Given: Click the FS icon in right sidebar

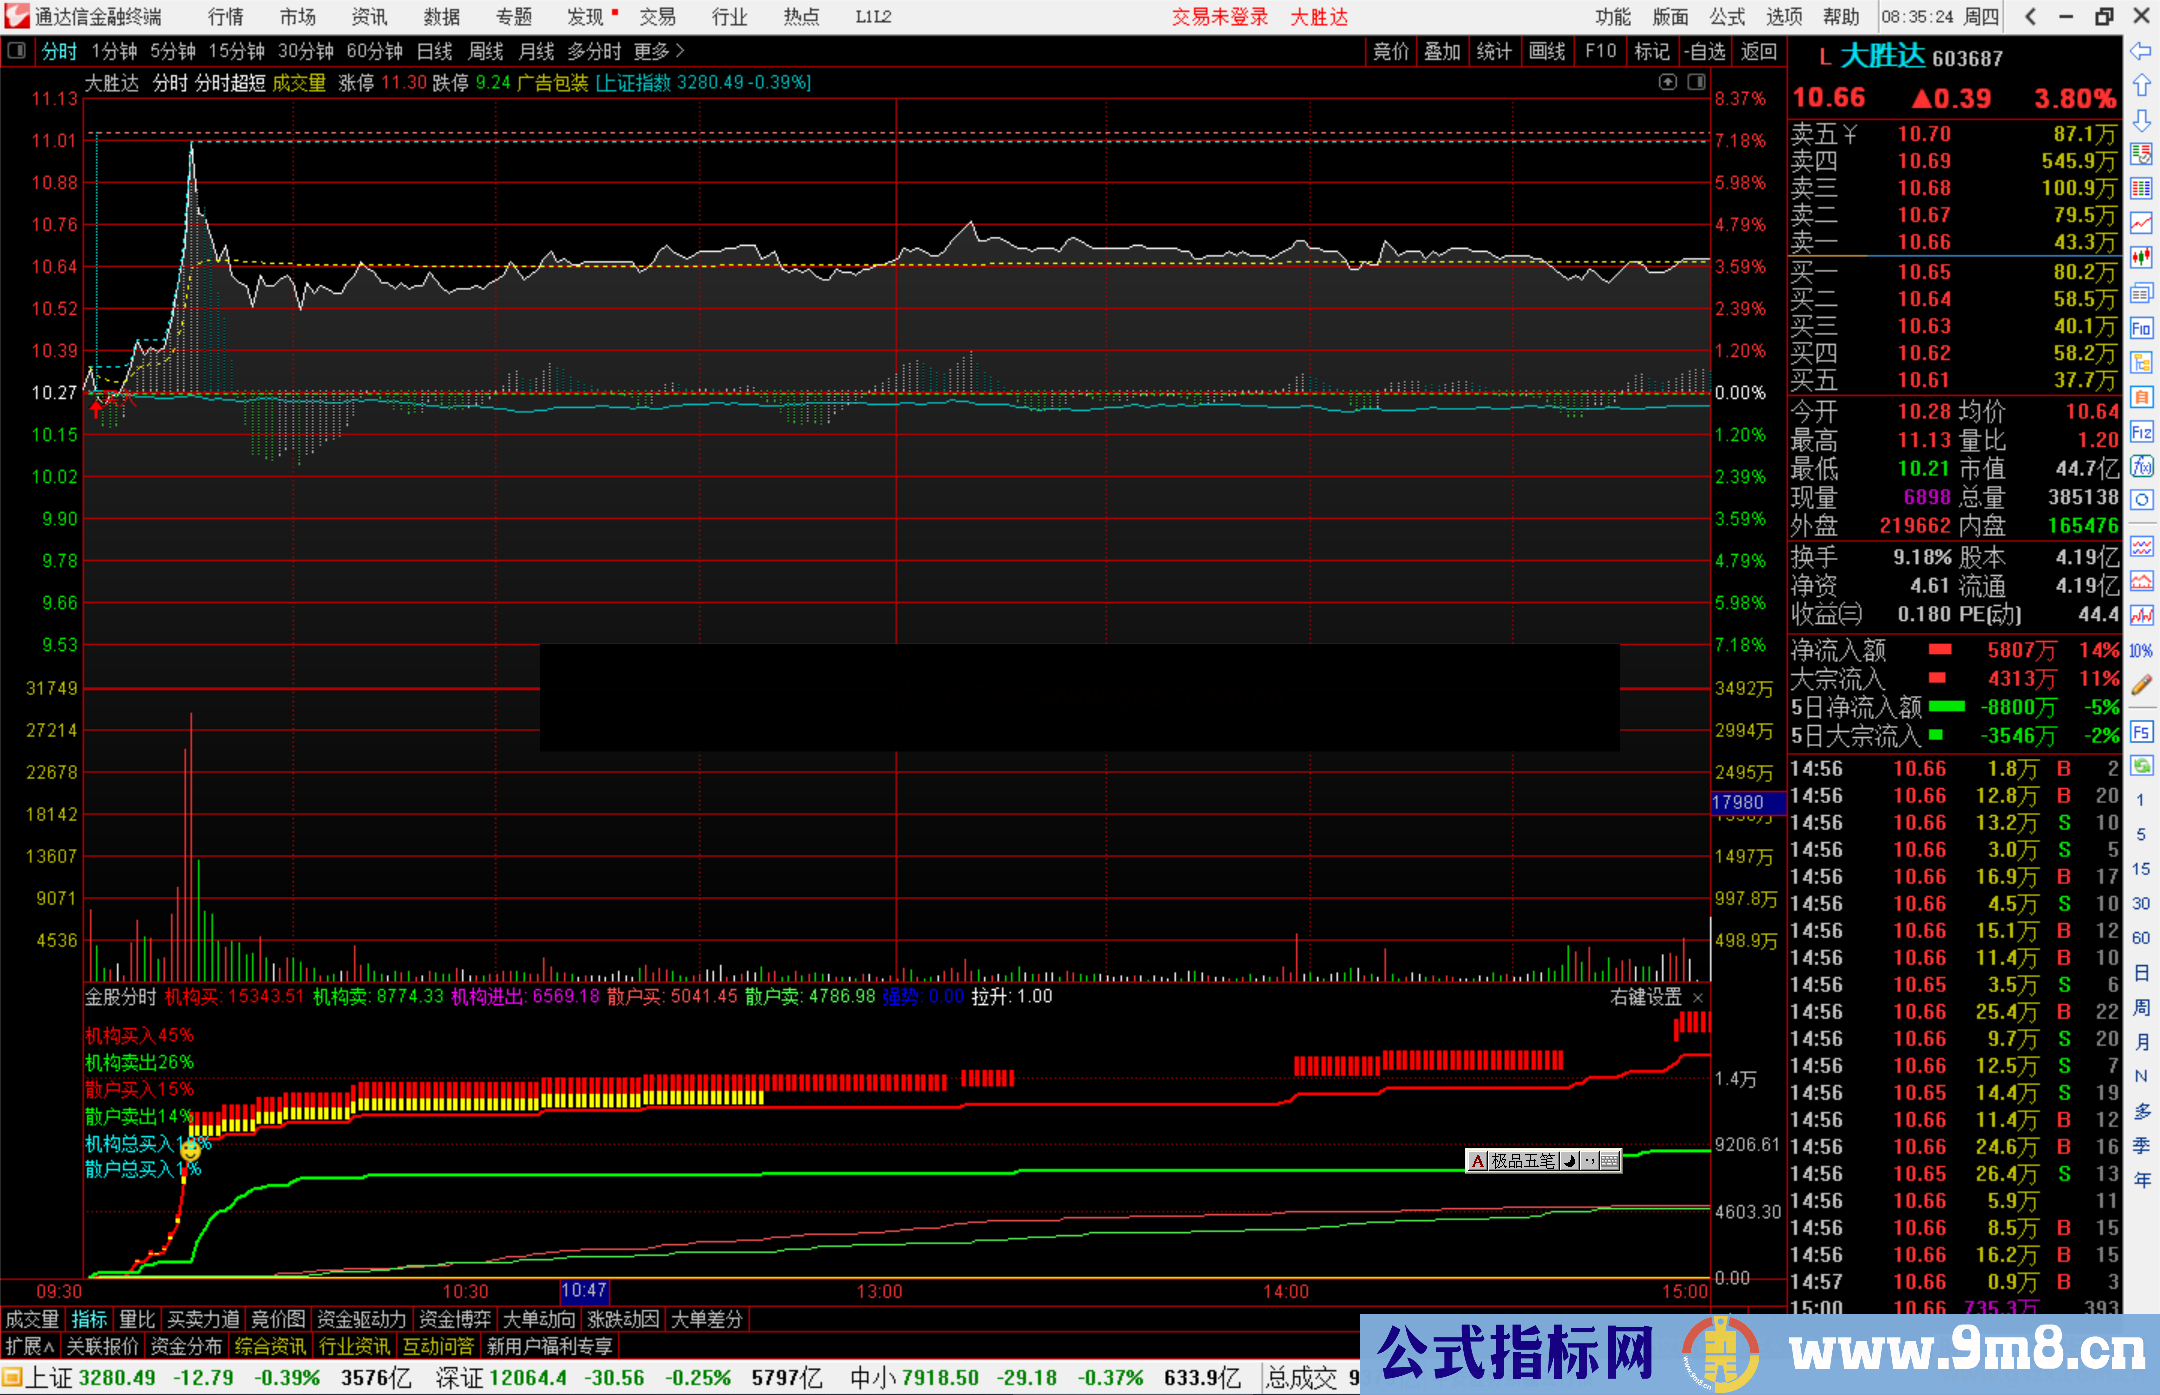Looking at the screenshot, I should [2141, 732].
